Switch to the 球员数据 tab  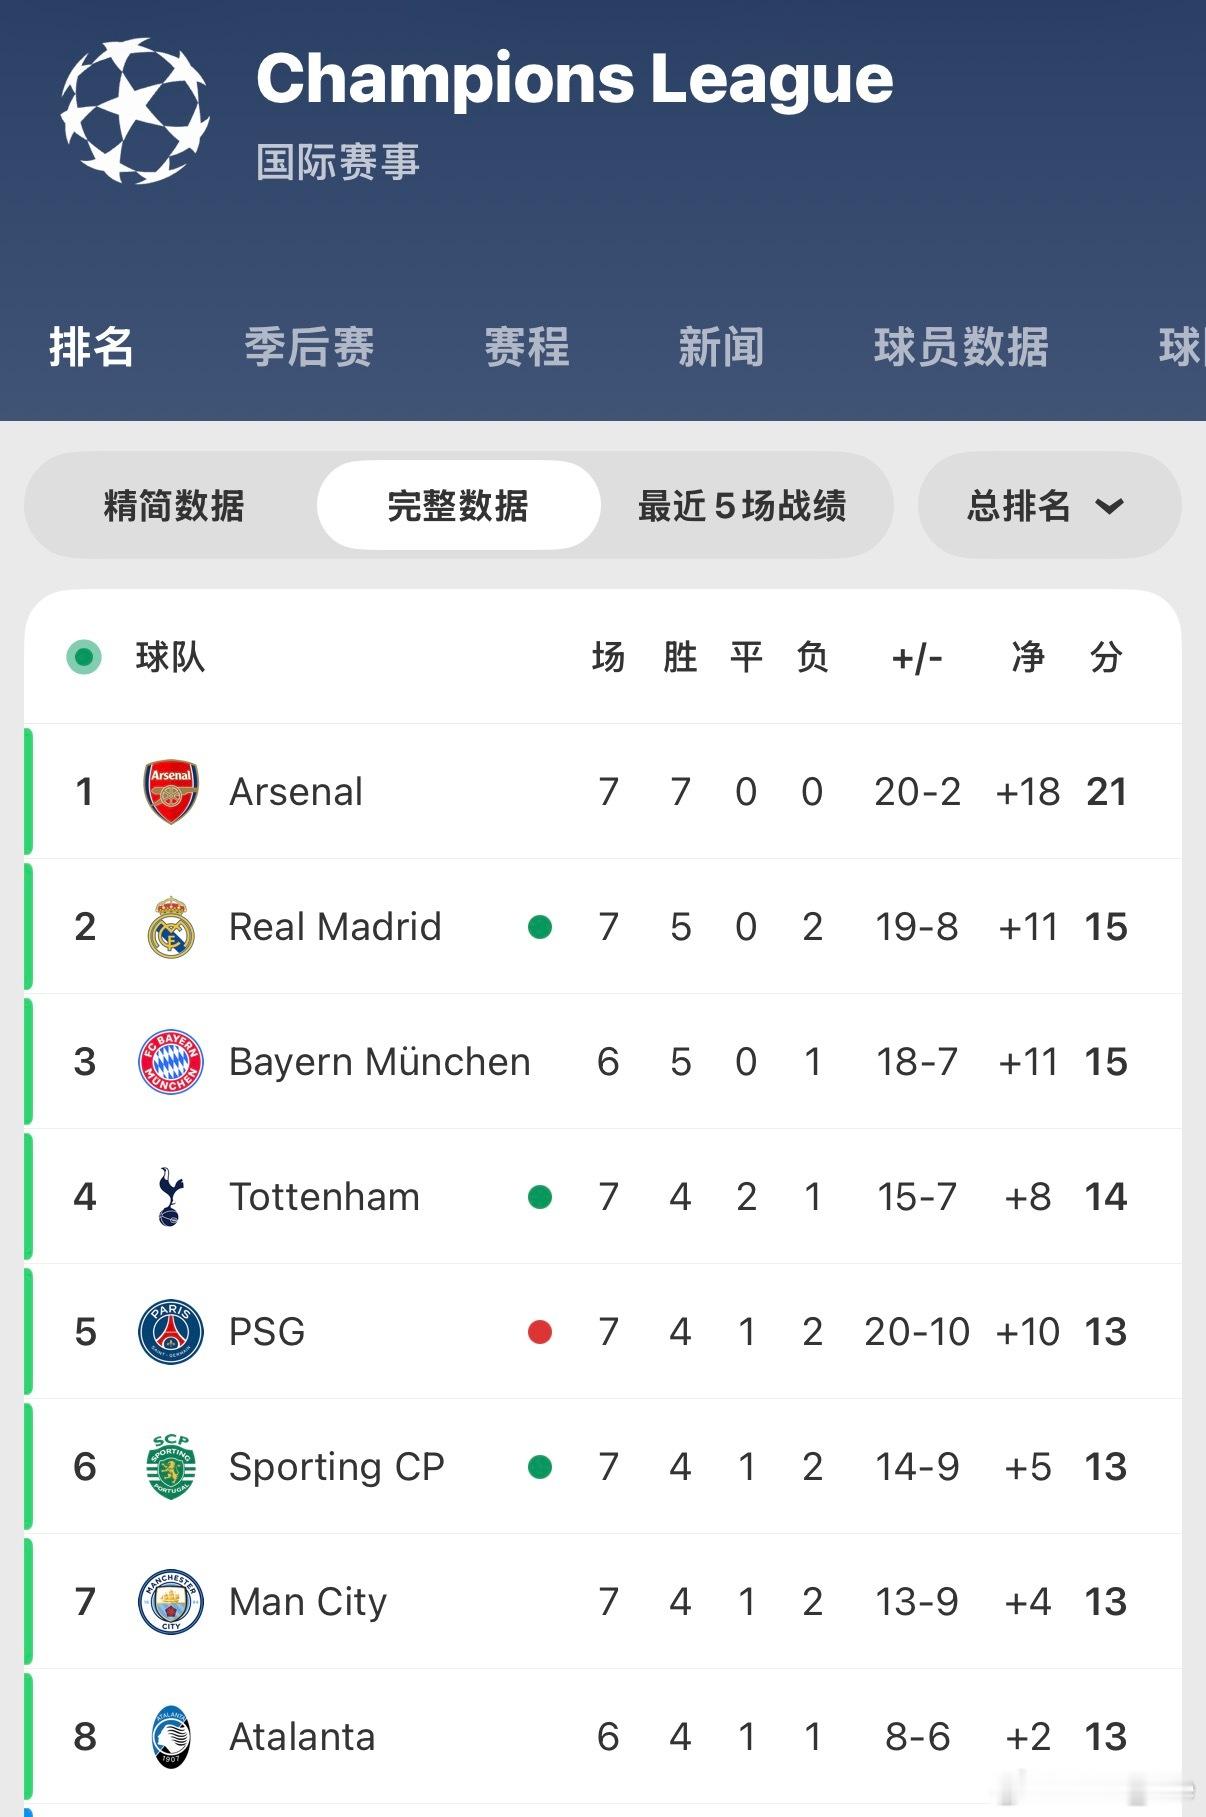click(x=961, y=348)
